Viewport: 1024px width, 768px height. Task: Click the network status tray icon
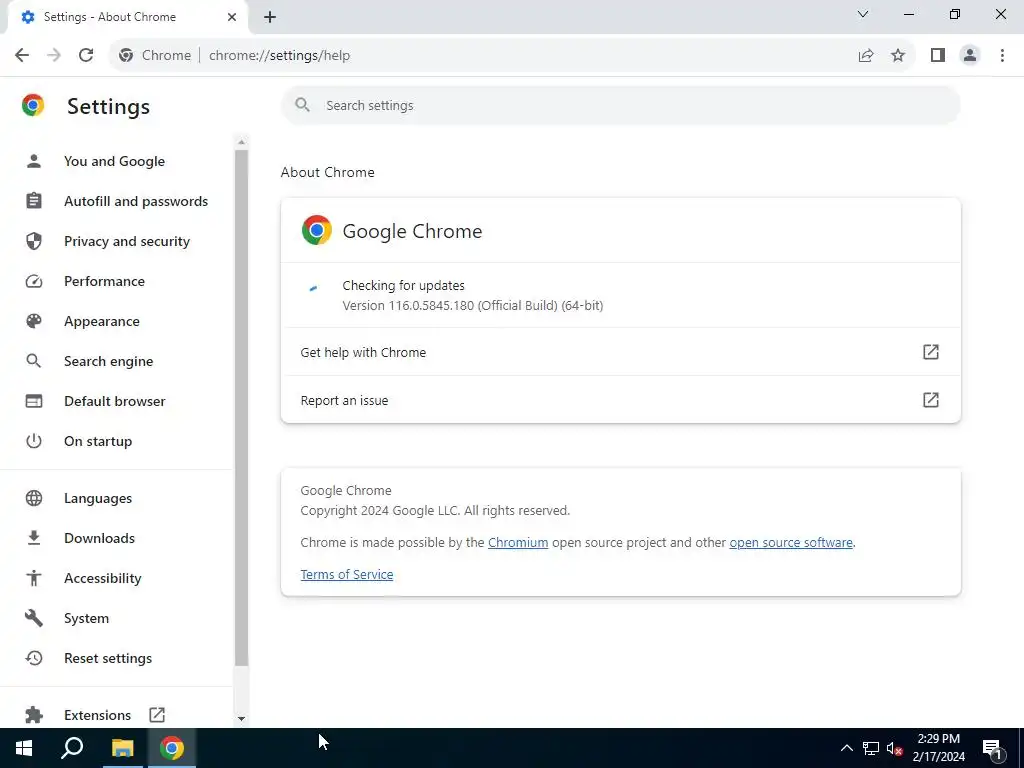point(871,748)
